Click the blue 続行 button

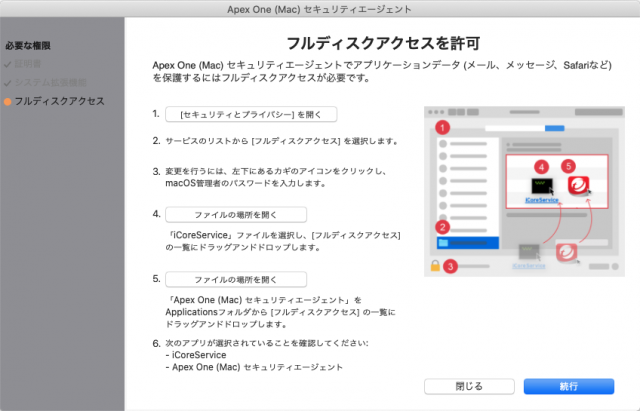569,386
